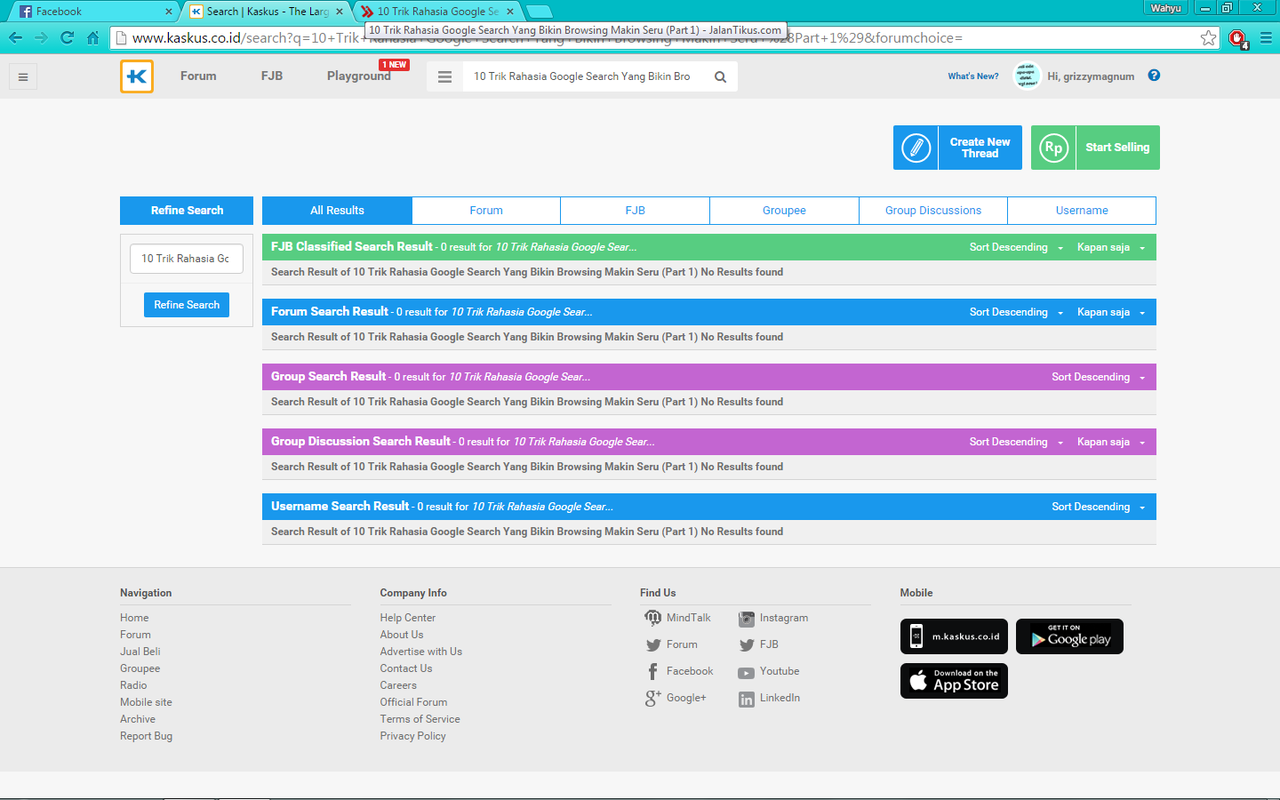Click the search magnifier icon
Image resolution: width=1280 pixels, height=800 pixels.
pyautogui.click(x=720, y=77)
